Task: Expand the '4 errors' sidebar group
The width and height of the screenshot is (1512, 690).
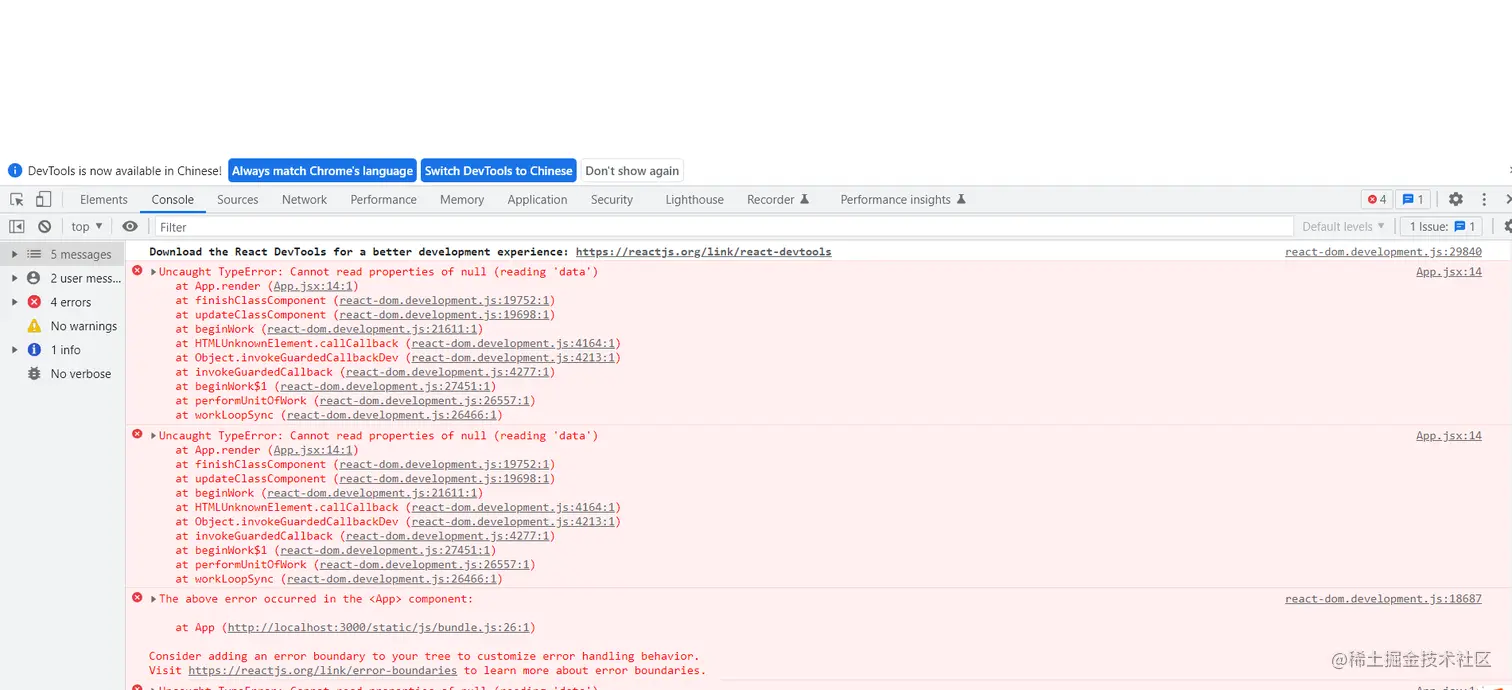Action: (15, 302)
